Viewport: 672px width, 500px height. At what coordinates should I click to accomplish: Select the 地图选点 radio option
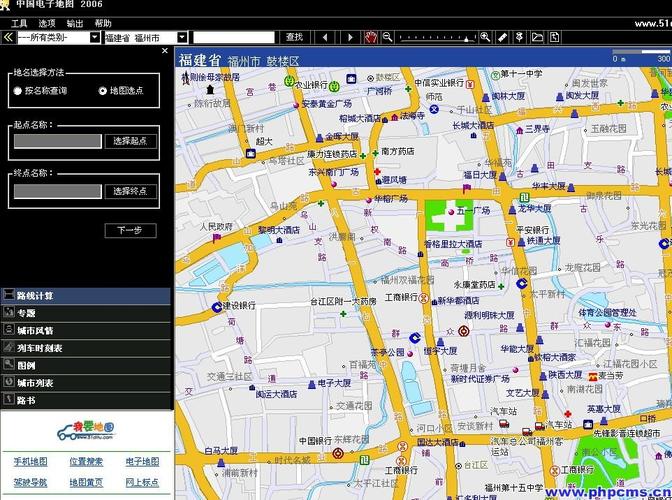(102, 91)
